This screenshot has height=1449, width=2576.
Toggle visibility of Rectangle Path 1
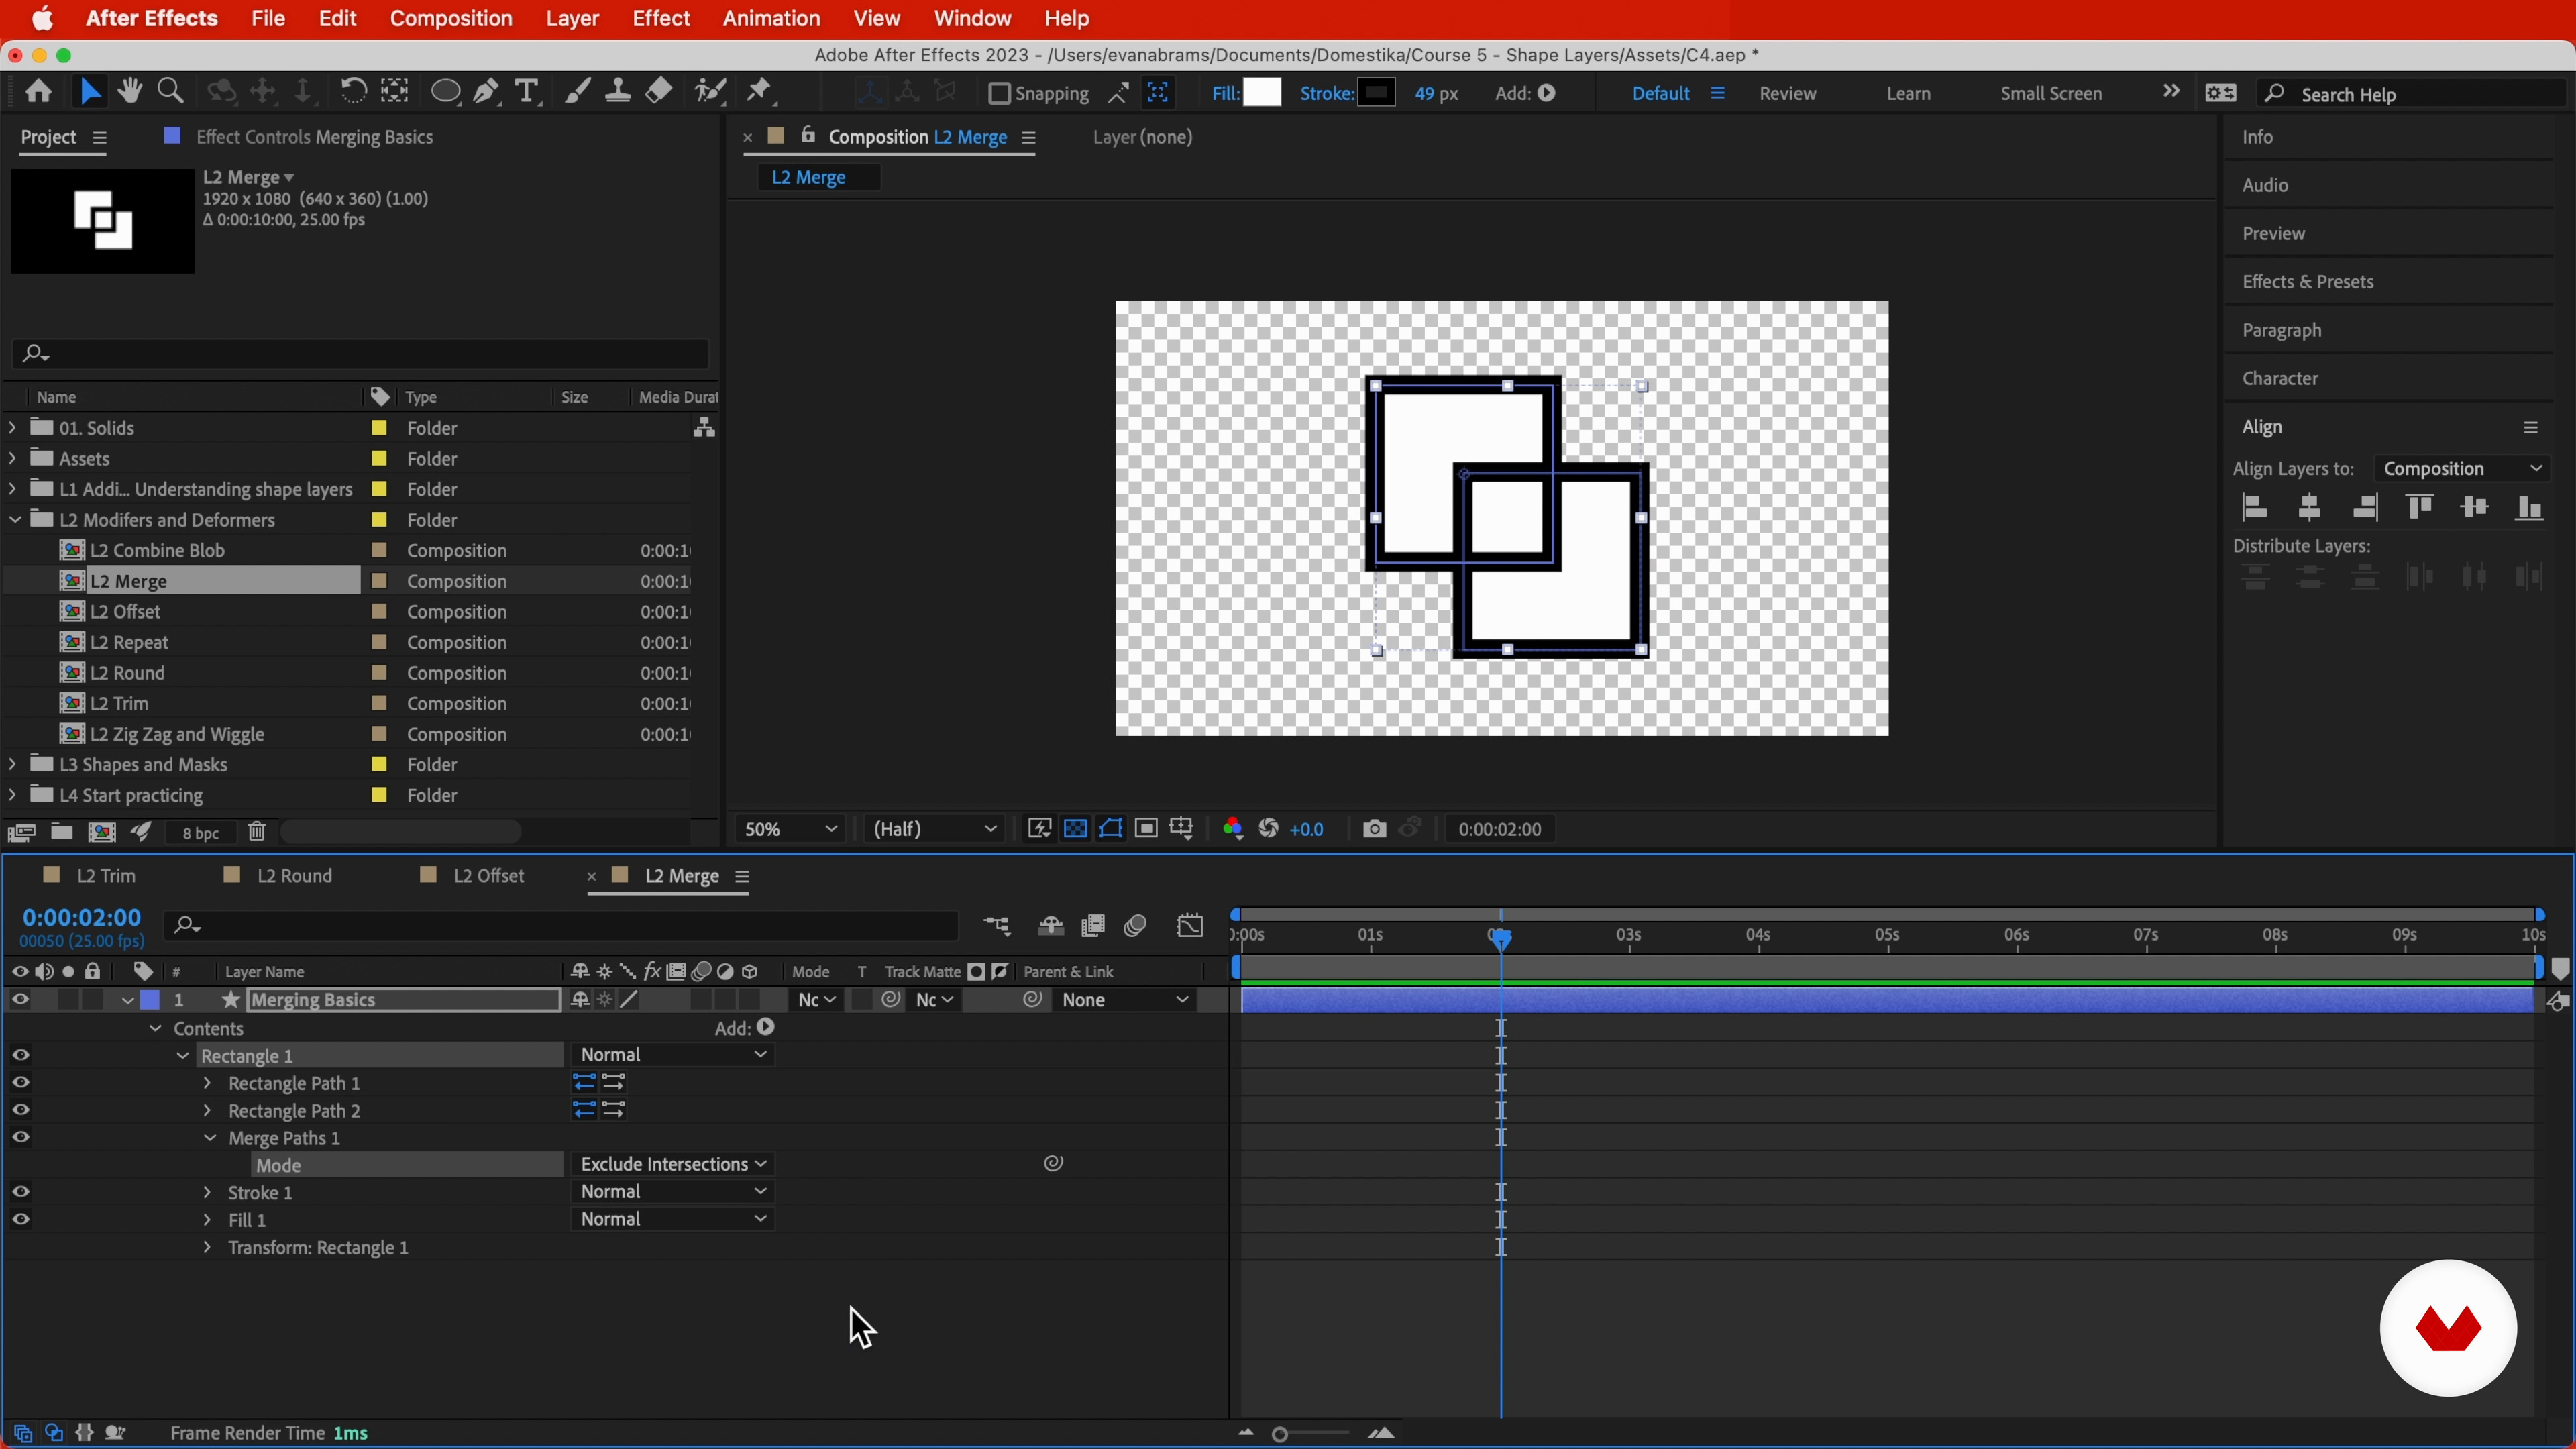20,1083
